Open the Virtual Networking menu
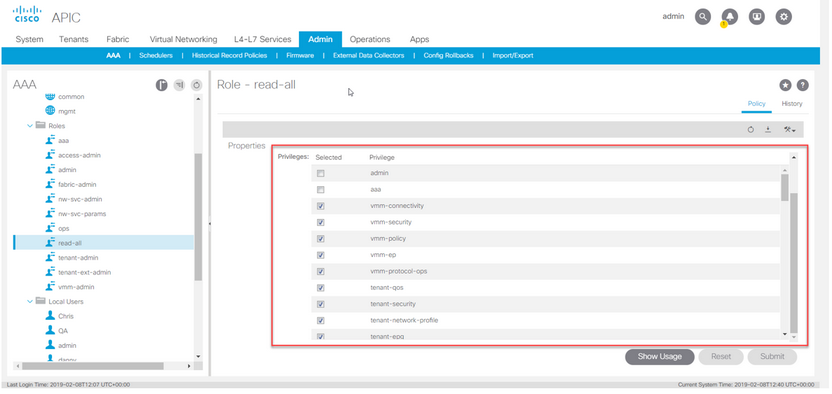Image resolution: width=832 pixels, height=394 pixels. 183,39
